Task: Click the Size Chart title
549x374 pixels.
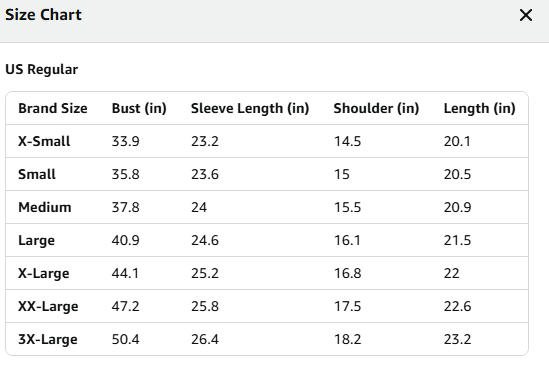Action: pos(43,15)
